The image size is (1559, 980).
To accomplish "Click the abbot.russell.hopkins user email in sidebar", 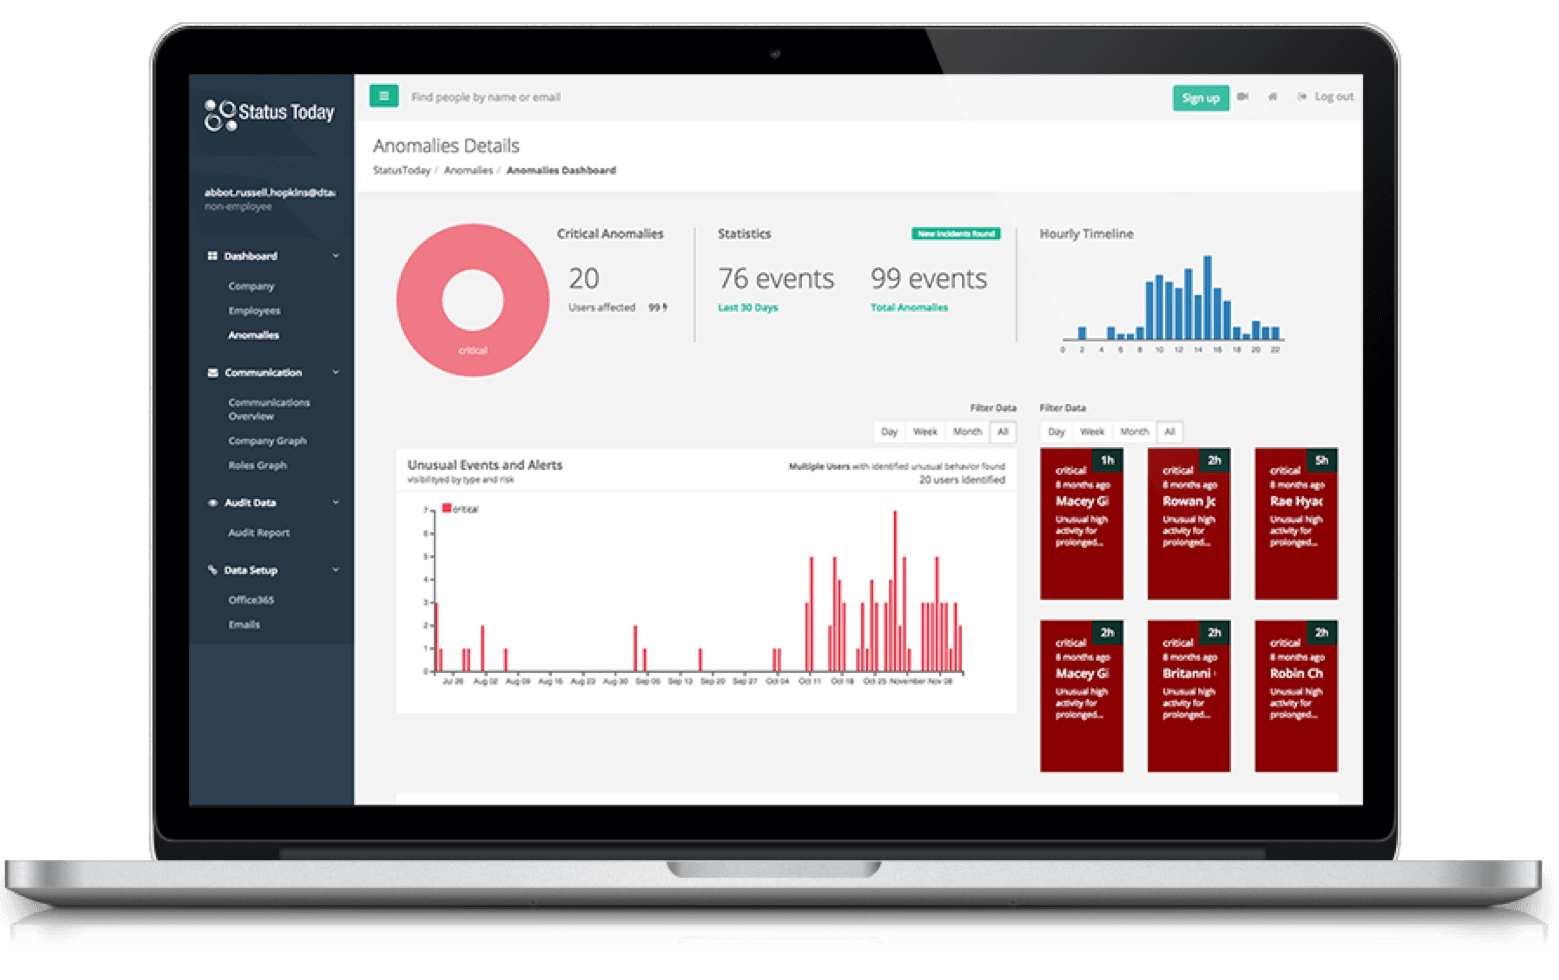I will [x=270, y=192].
